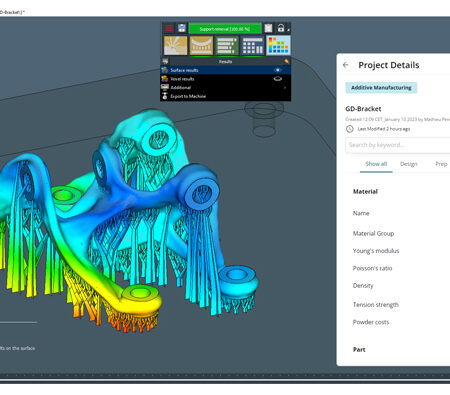Open the red hamburger menu icon
This screenshot has height=395, width=450.
point(169,28)
